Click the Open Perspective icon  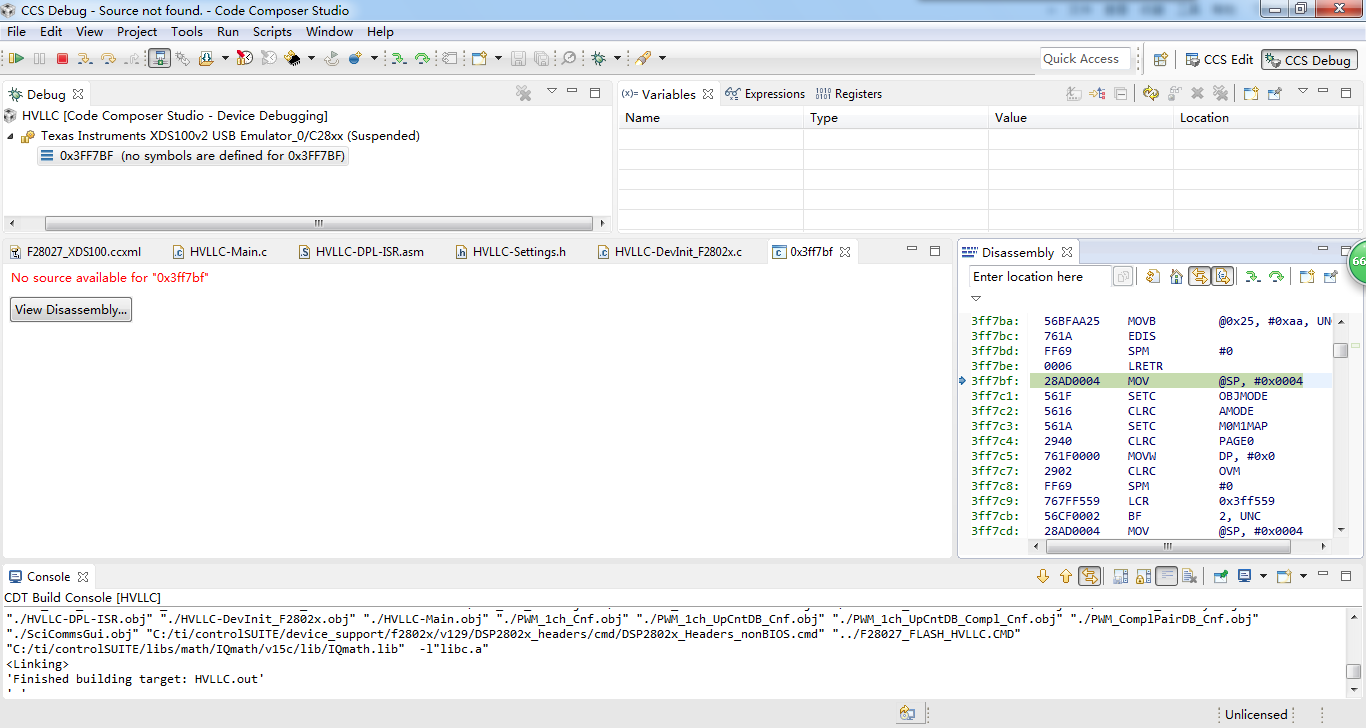(1161, 60)
